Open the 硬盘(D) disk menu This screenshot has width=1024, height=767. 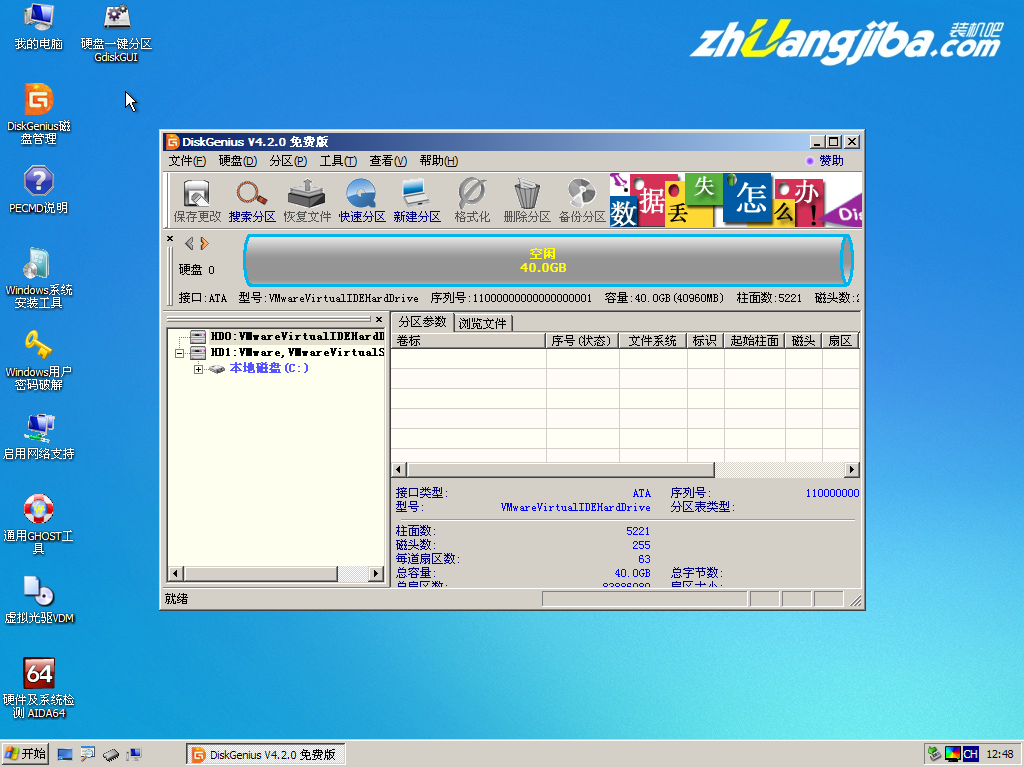237,161
